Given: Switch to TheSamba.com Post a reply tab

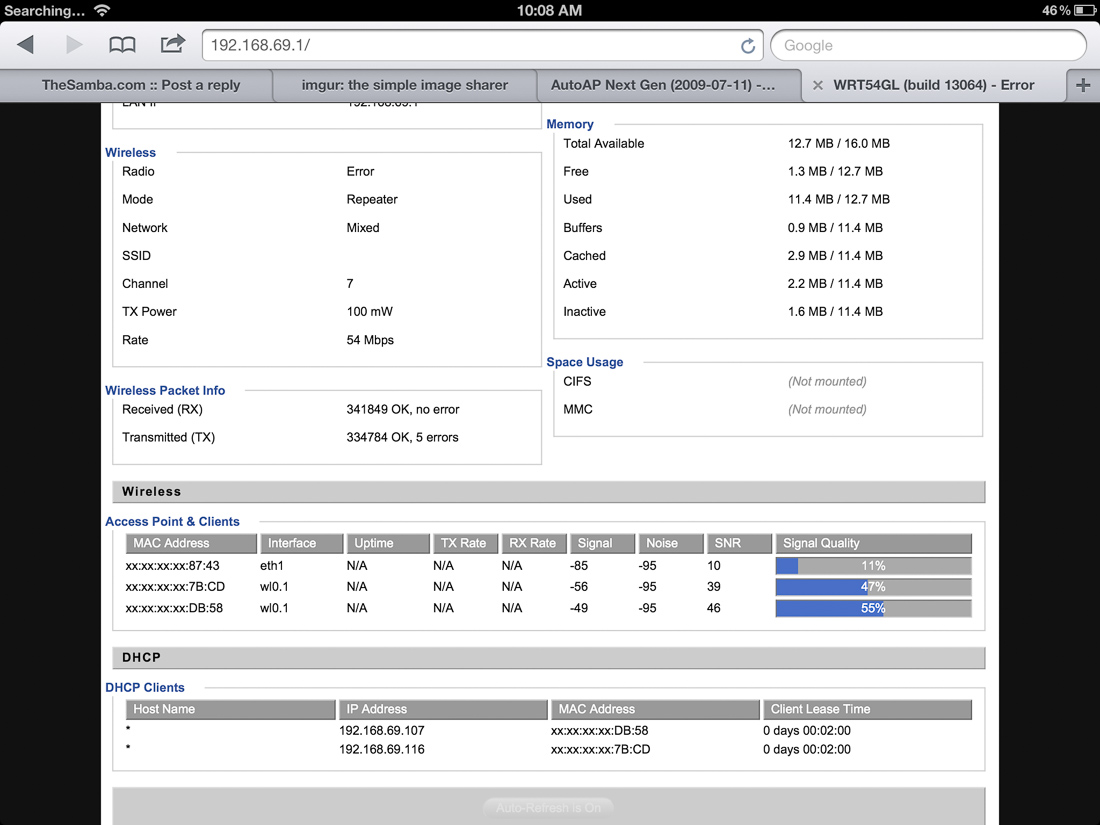Looking at the screenshot, I should [x=140, y=85].
